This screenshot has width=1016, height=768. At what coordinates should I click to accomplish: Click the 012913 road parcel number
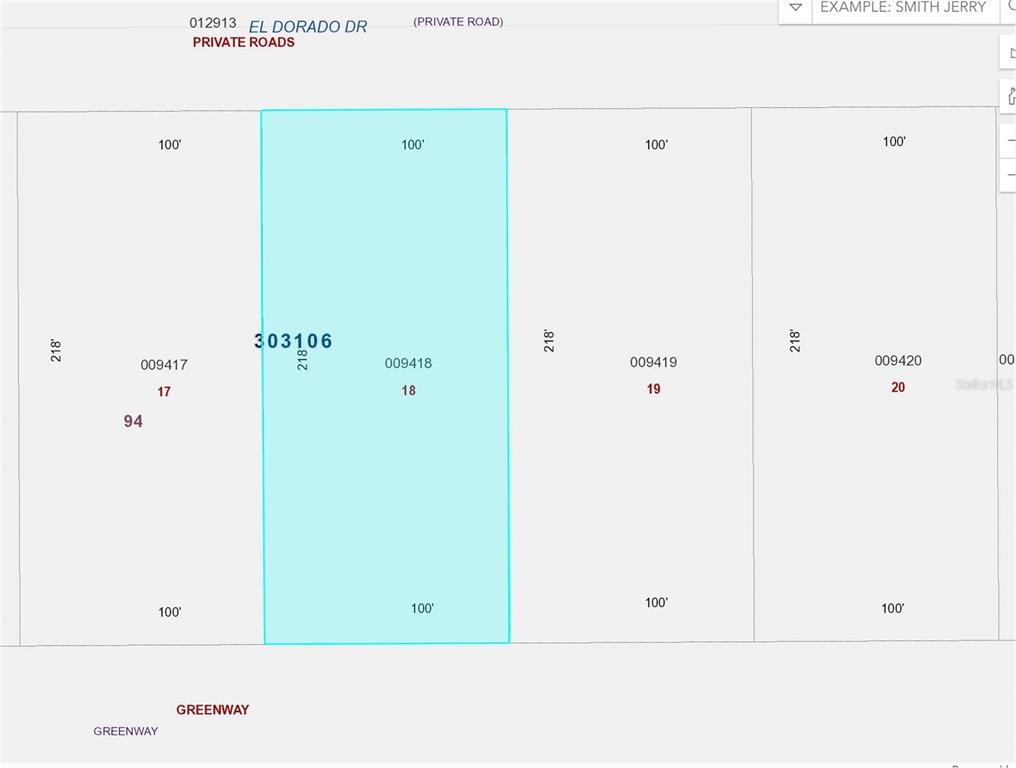tap(213, 22)
